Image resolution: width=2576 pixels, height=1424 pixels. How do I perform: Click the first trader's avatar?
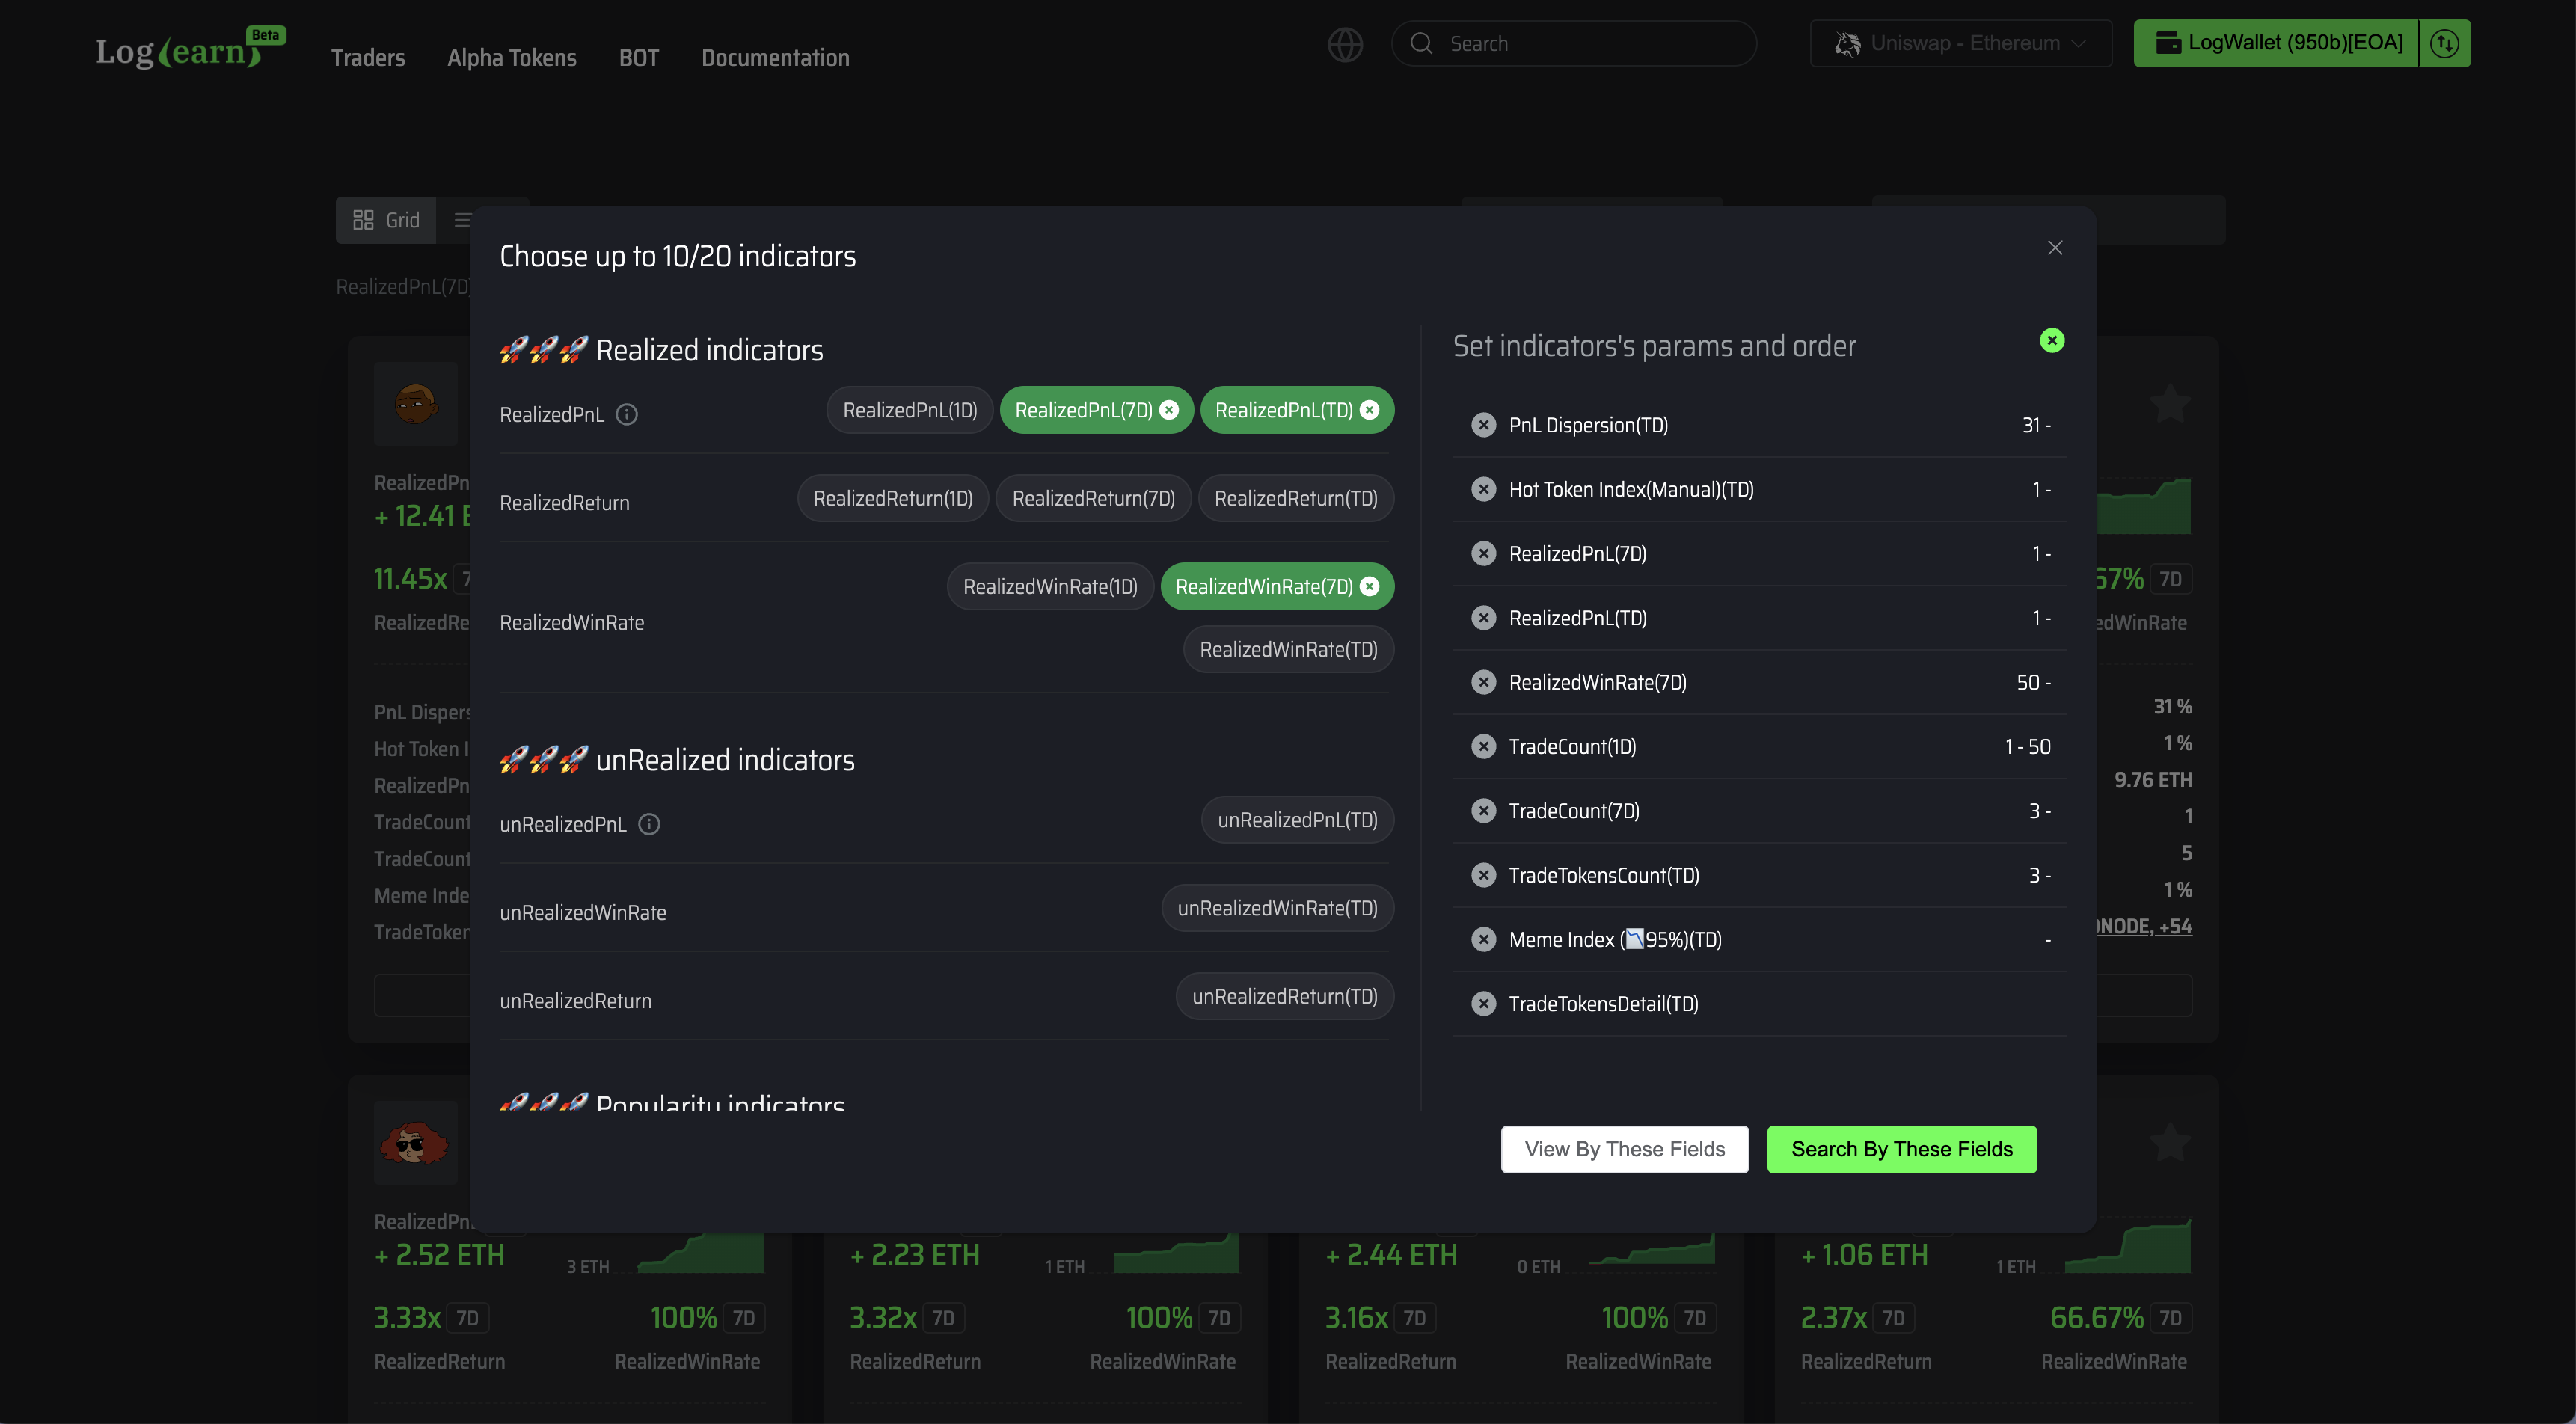click(415, 403)
